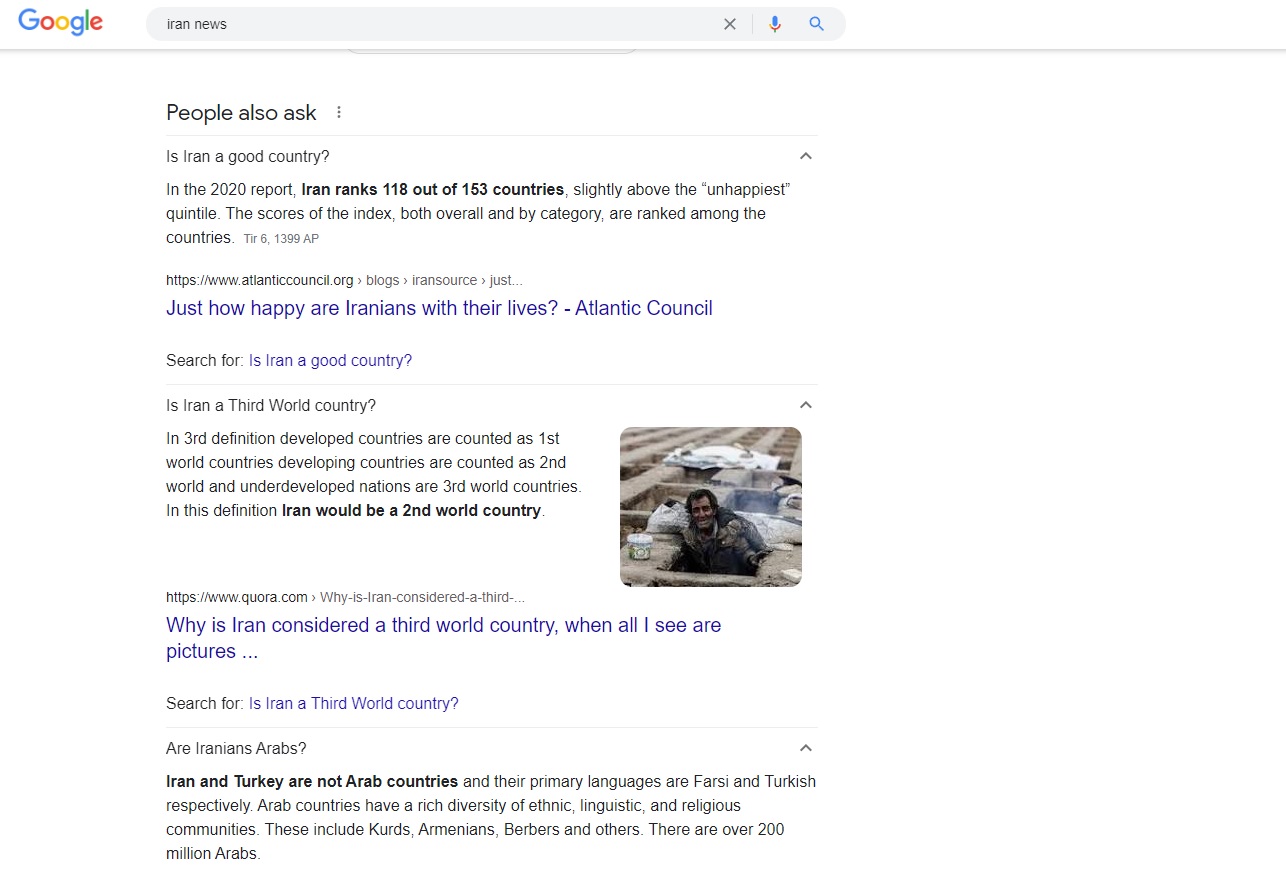The width and height of the screenshot is (1286, 873).
Task: Open the Quora link about third world country
Action: (x=443, y=638)
